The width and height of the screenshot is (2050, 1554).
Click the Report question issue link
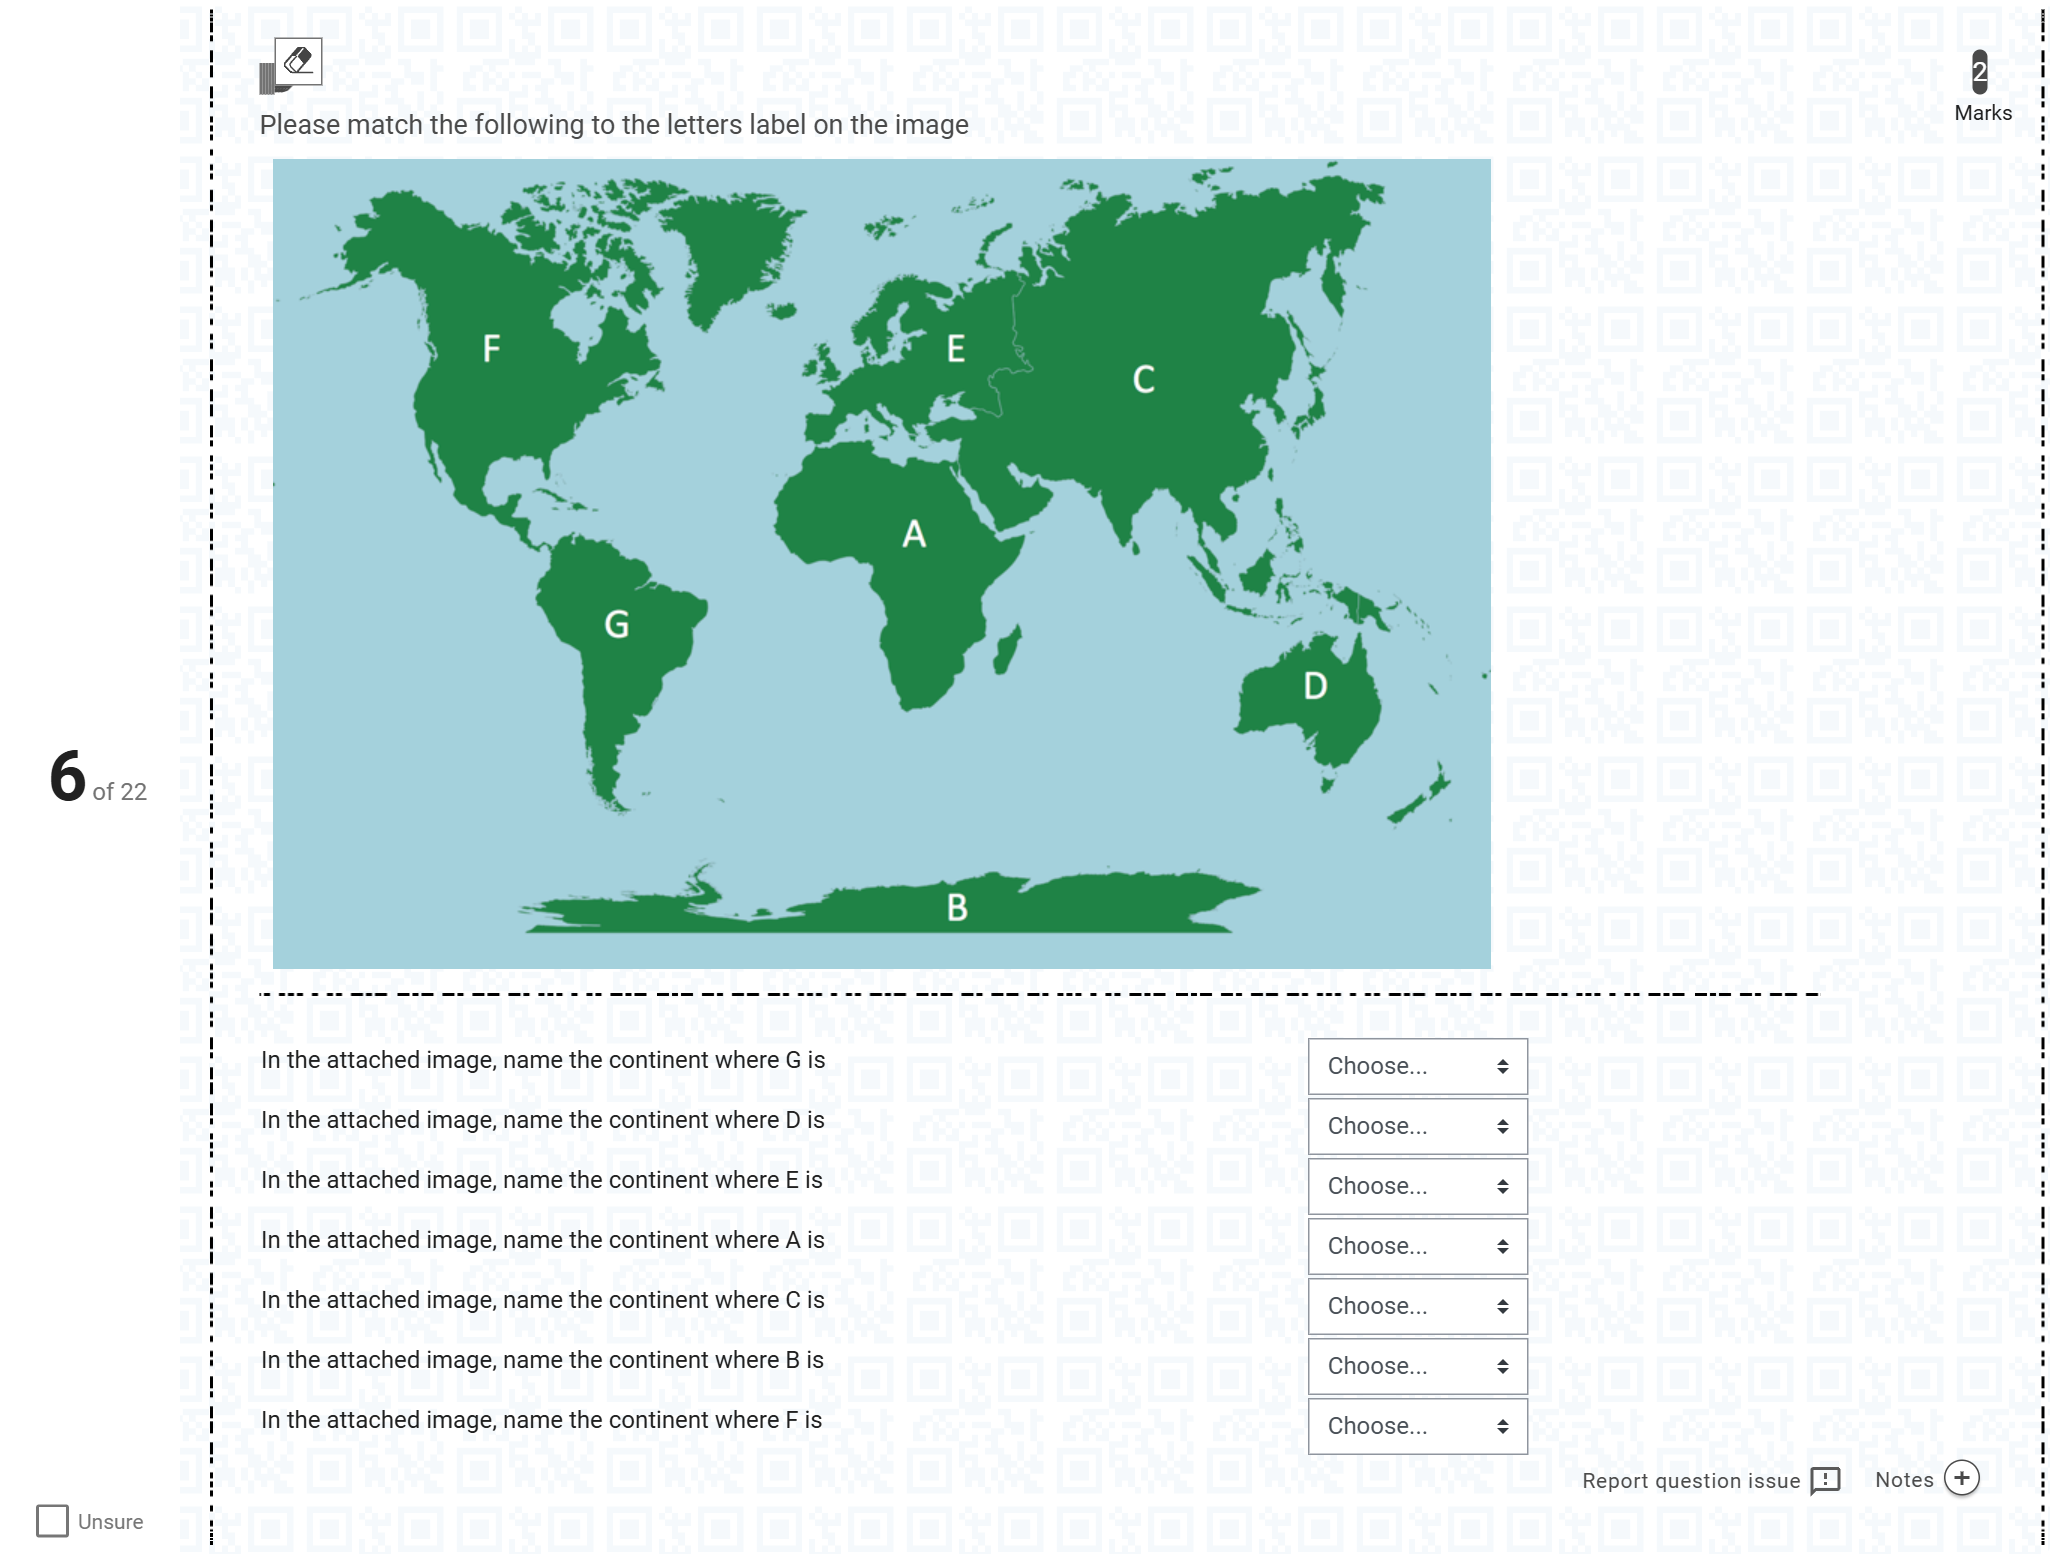[x=1691, y=1481]
